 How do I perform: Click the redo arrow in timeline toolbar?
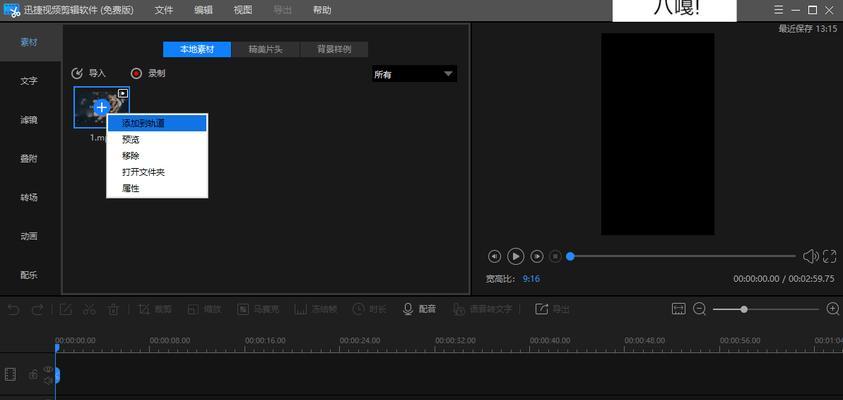[x=38, y=310]
